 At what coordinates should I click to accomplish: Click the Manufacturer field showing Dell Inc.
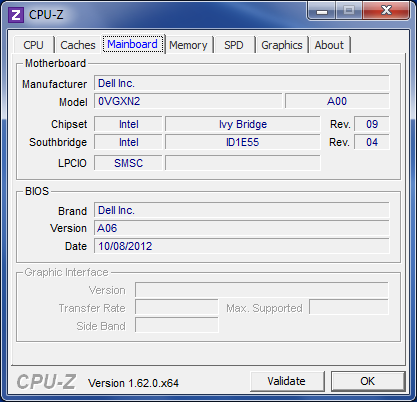click(241, 83)
